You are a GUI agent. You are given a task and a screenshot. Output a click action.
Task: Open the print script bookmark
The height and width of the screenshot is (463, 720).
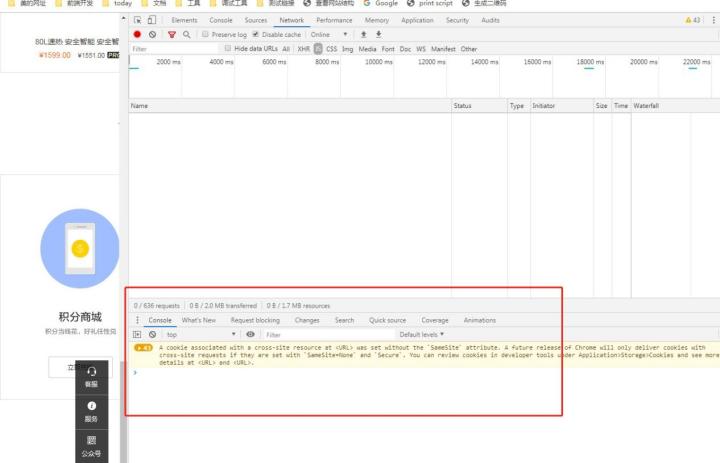(429, 3)
